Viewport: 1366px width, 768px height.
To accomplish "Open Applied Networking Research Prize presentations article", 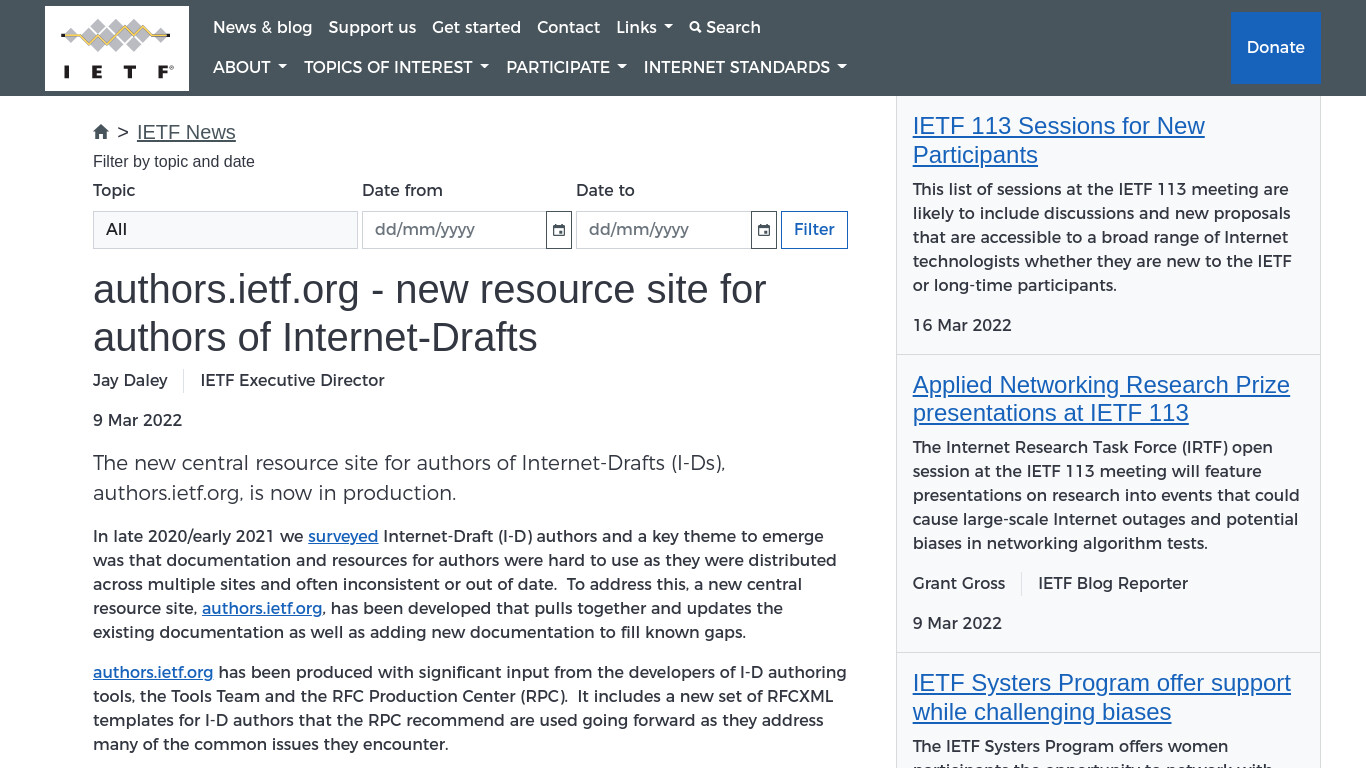I will pyautogui.click(x=1101, y=399).
